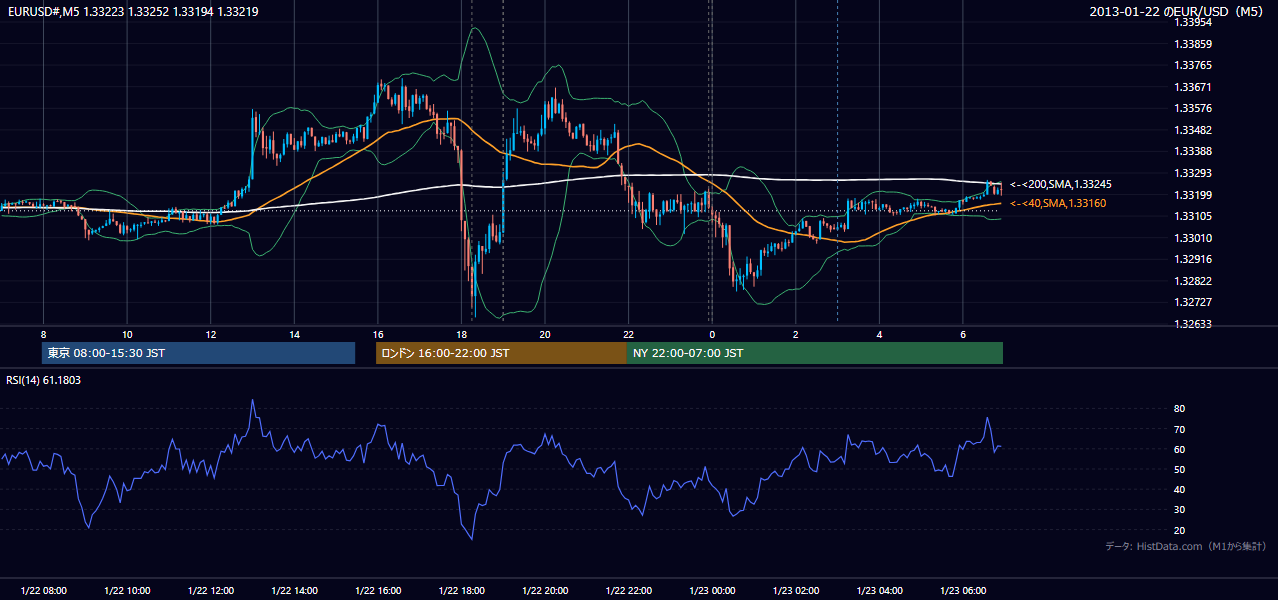
Task: Click the 30 level on the RSI scale
Action: point(1180,510)
